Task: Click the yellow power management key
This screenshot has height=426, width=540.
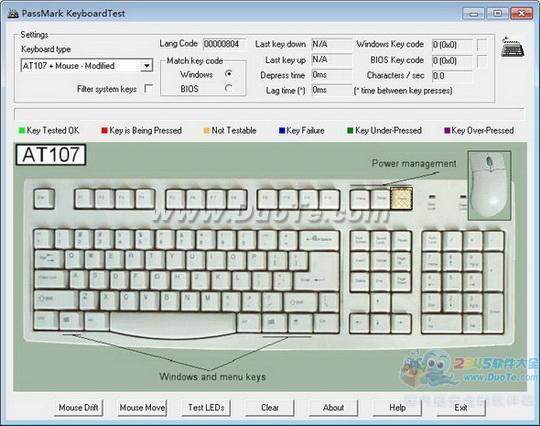Action: pyautogui.click(x=401, y=199)
